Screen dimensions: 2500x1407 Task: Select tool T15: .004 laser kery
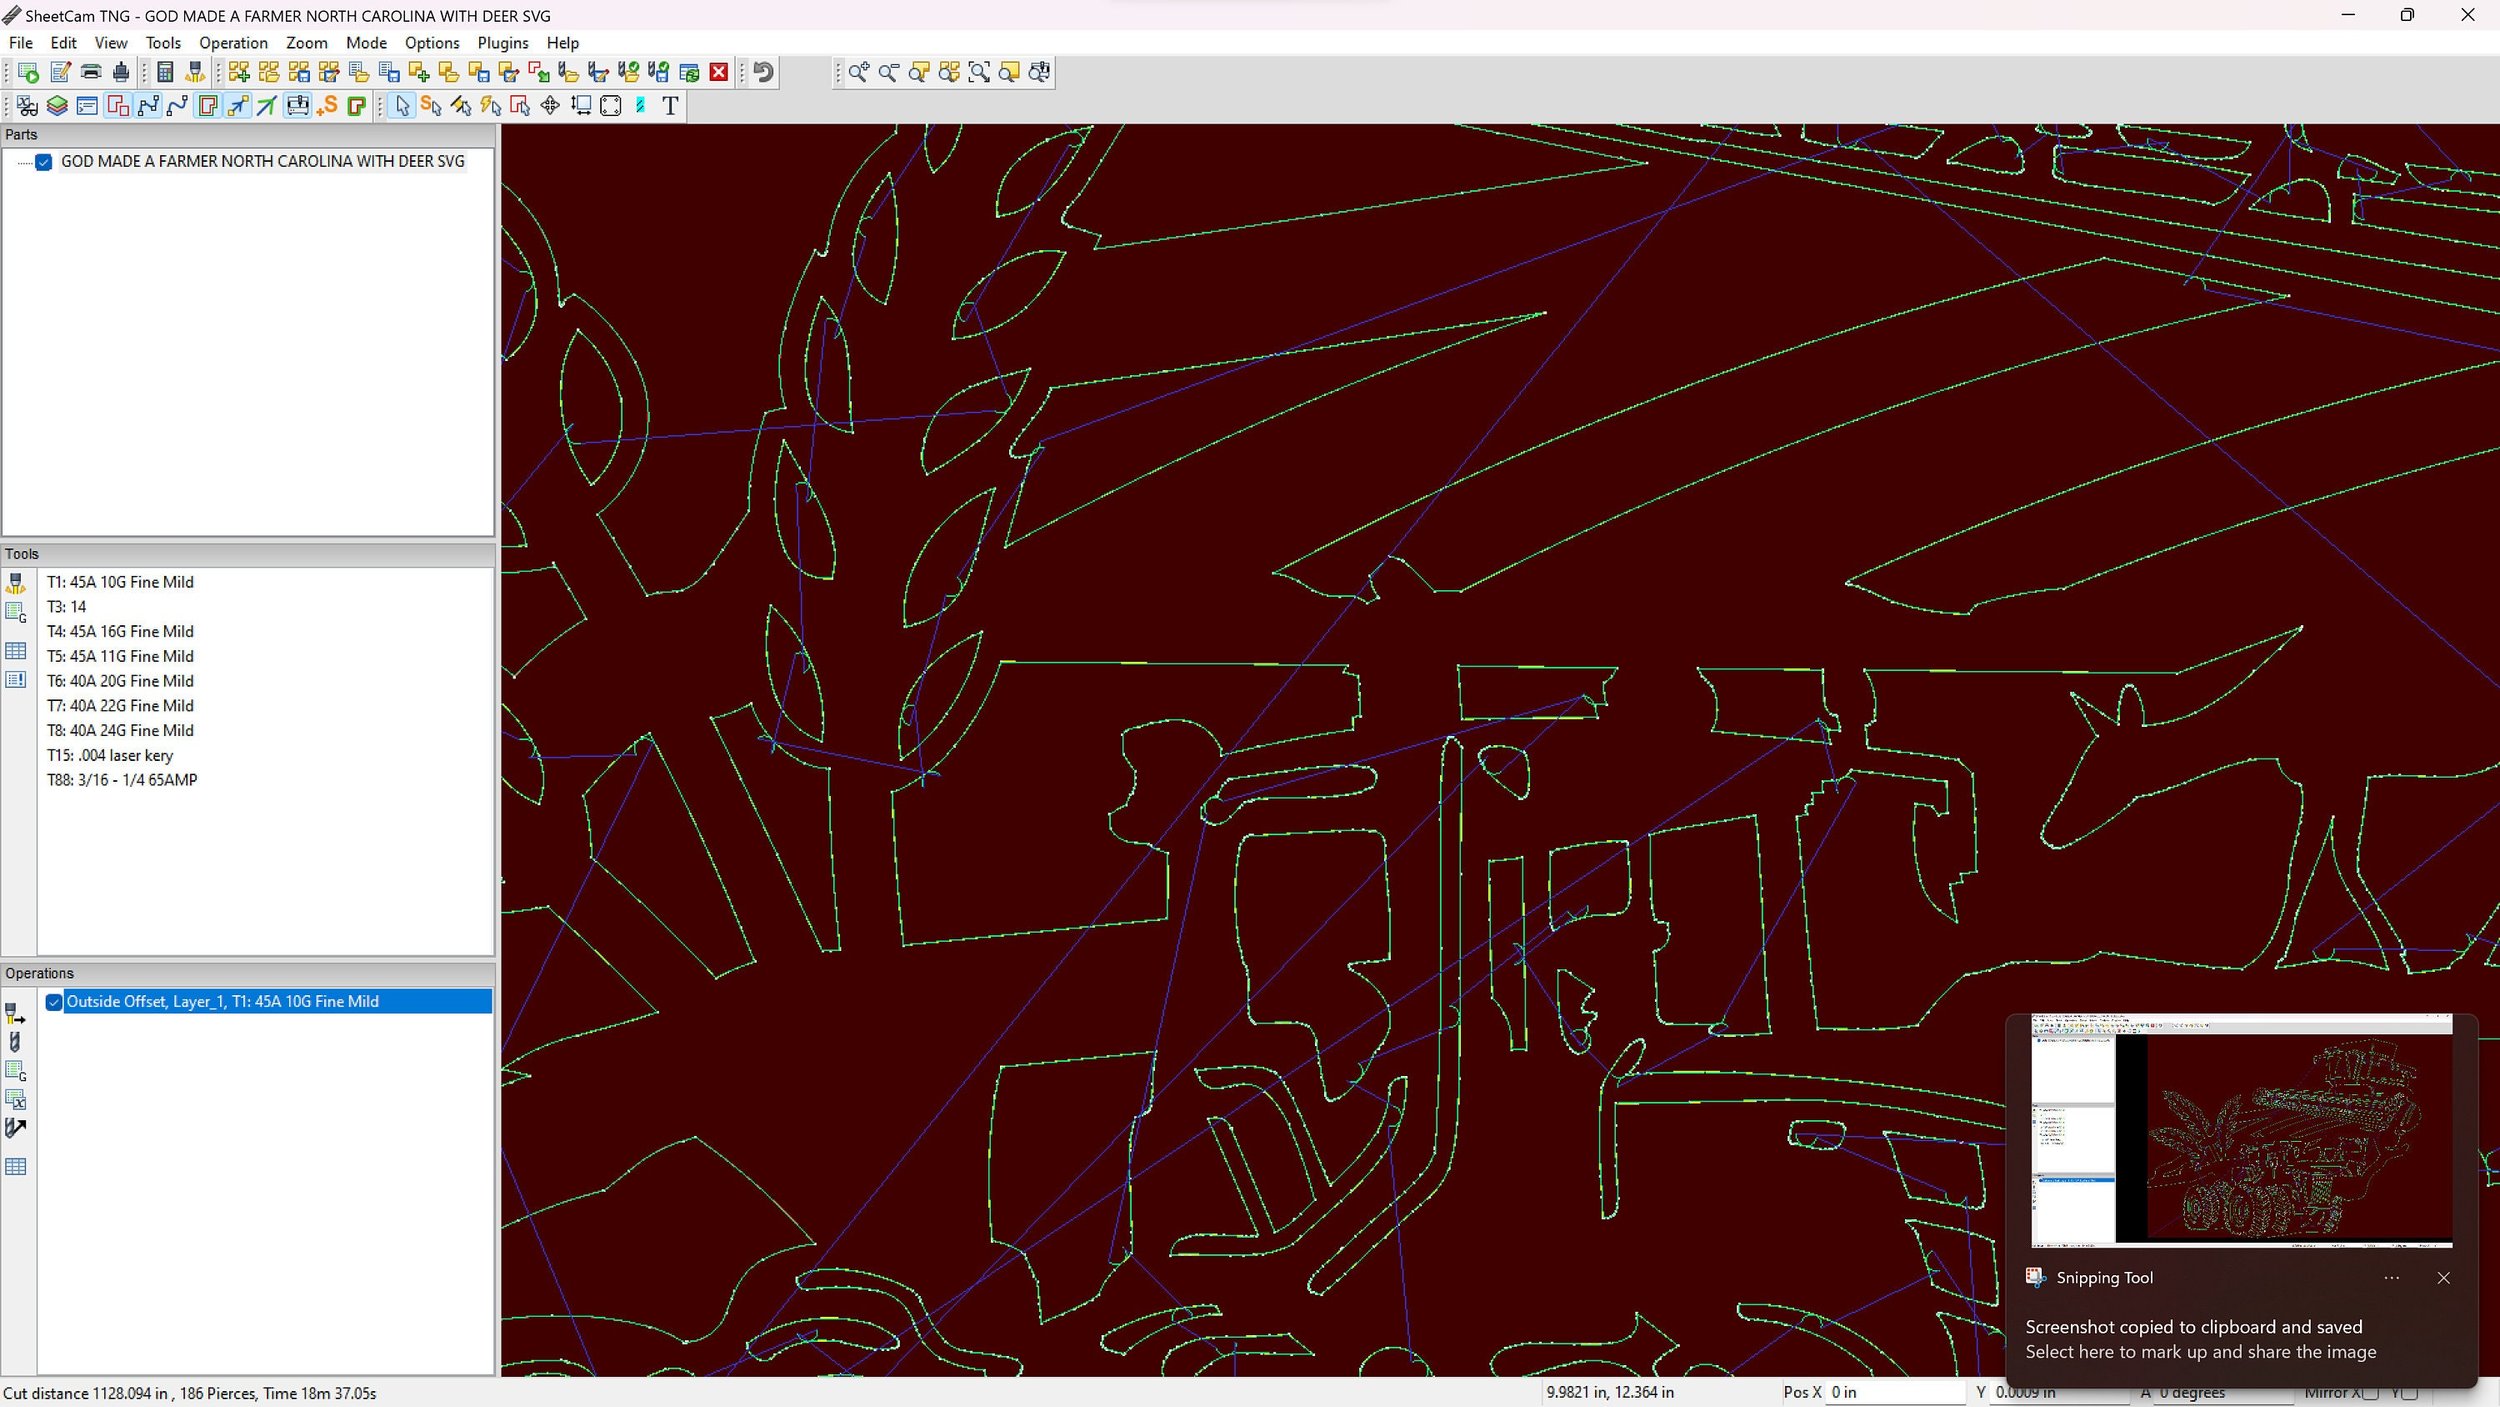110,756
